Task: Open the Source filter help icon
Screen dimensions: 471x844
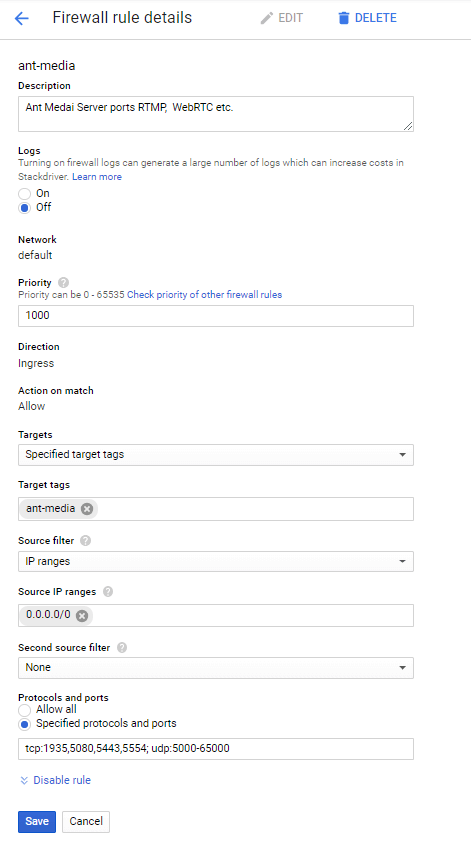Action: coord(86,540)
